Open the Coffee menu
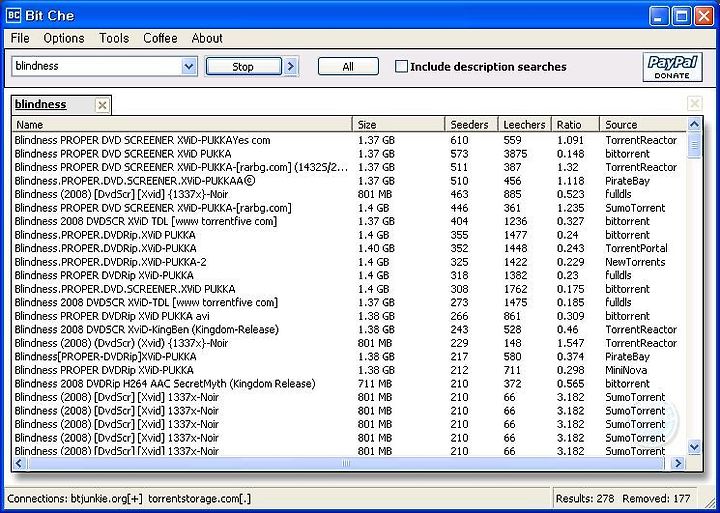720x513 pixels. coord(160,38)
